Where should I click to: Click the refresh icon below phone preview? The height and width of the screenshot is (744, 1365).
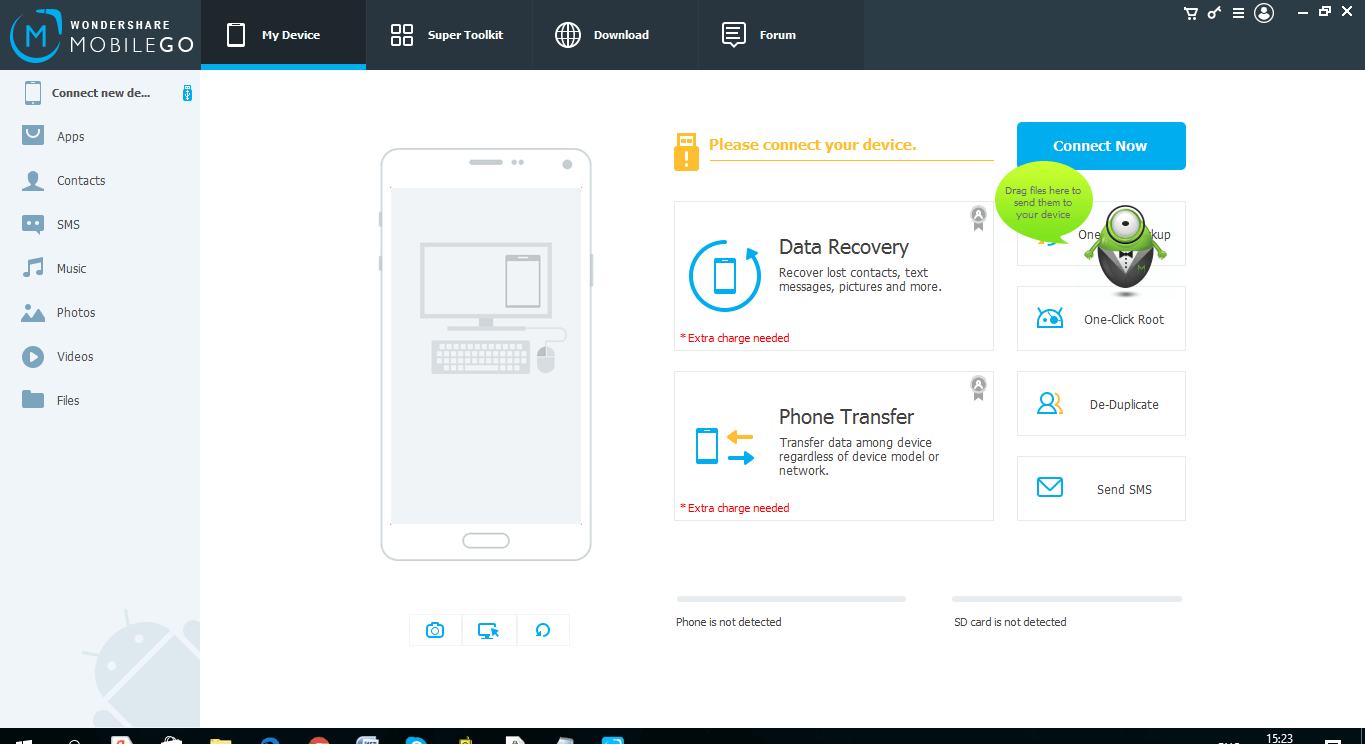pyautogui.click(x=543, y=630)
